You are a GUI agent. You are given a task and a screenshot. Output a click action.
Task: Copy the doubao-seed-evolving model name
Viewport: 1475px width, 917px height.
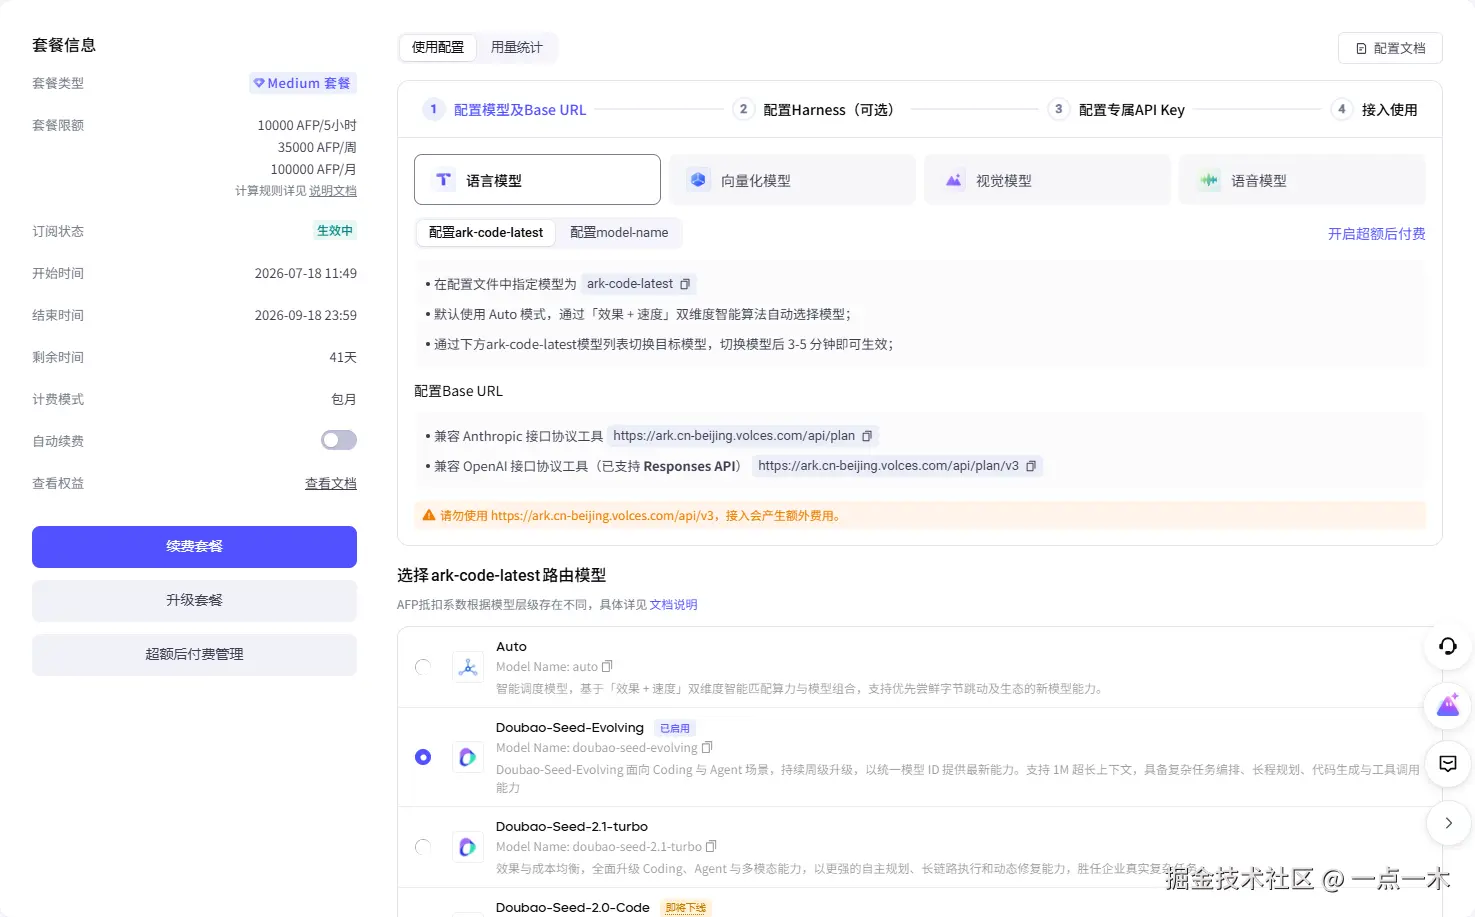coord(707,747)
